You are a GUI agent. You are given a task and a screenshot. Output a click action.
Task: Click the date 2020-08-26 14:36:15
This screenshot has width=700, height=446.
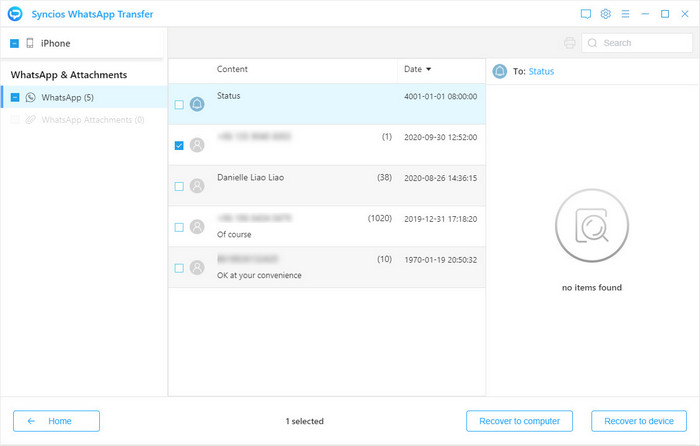440,178
